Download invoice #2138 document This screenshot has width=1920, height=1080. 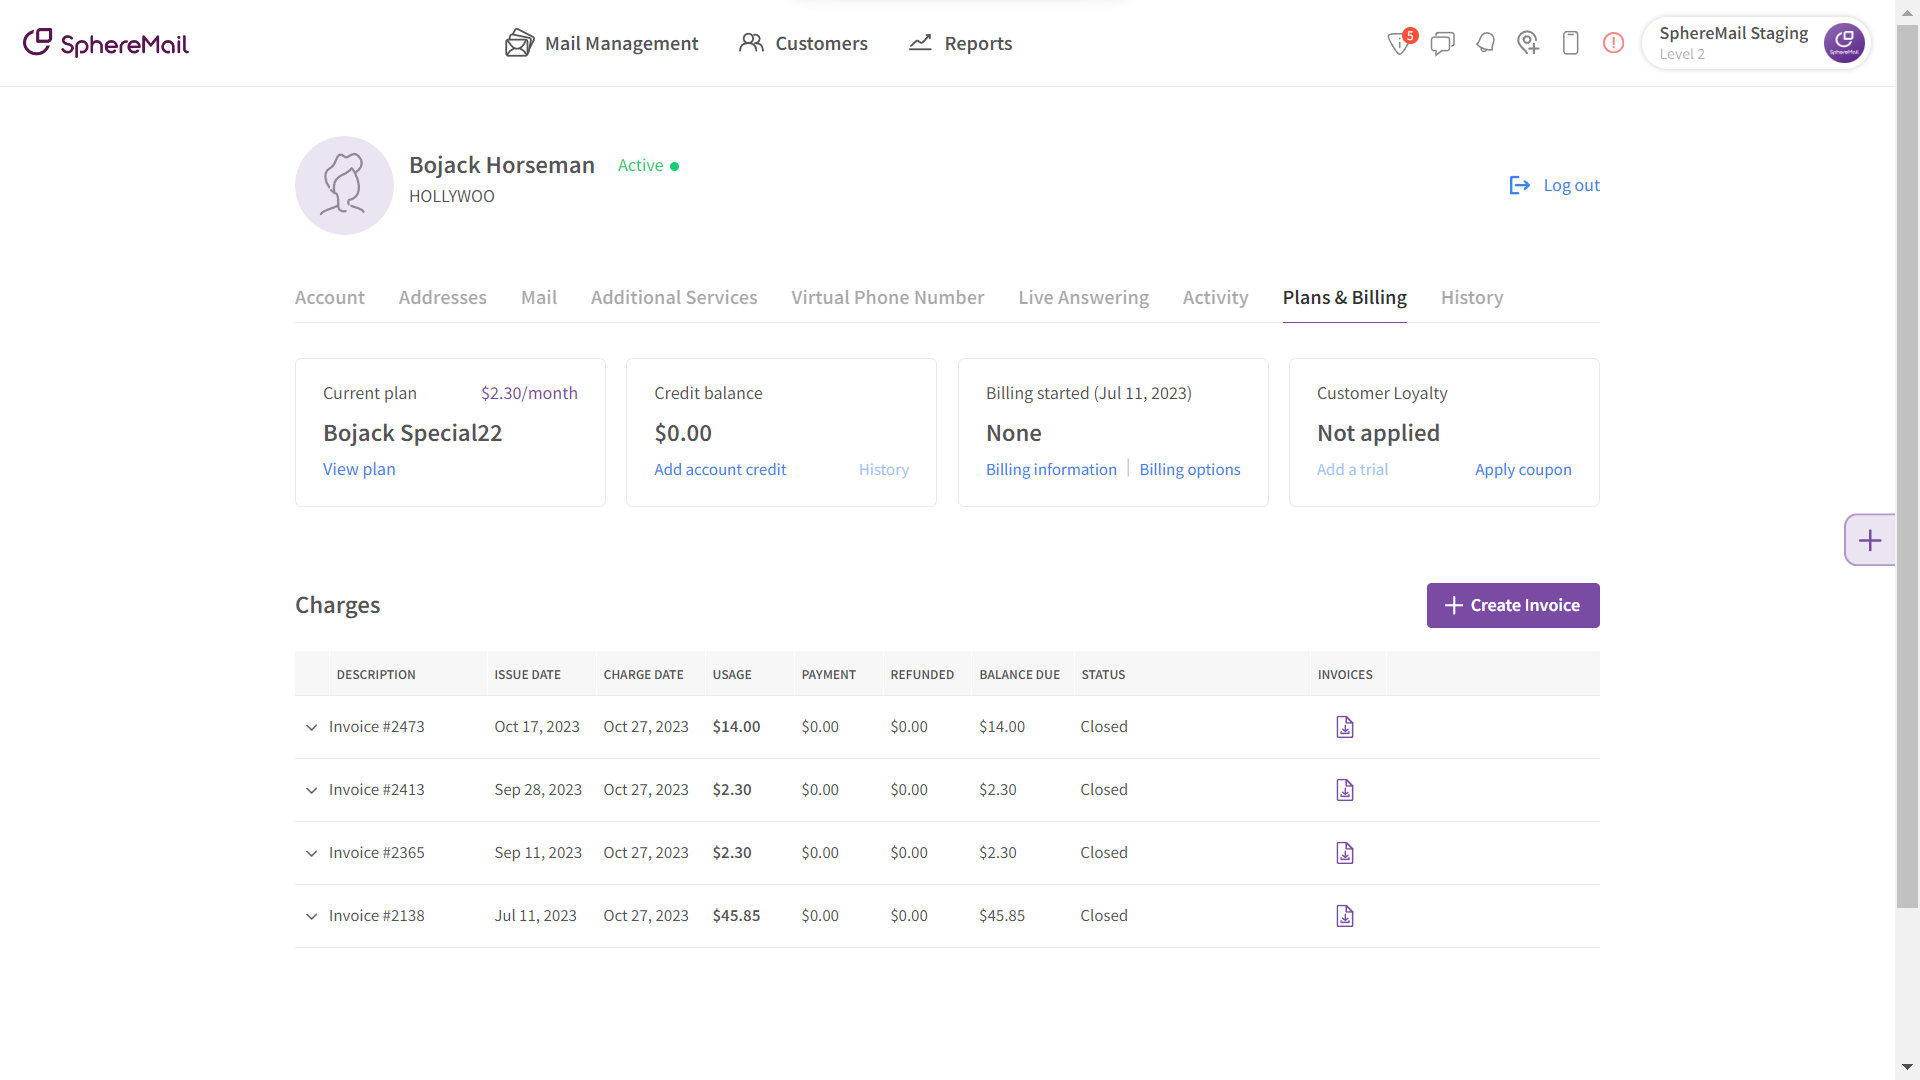(x=1345, y=916)
